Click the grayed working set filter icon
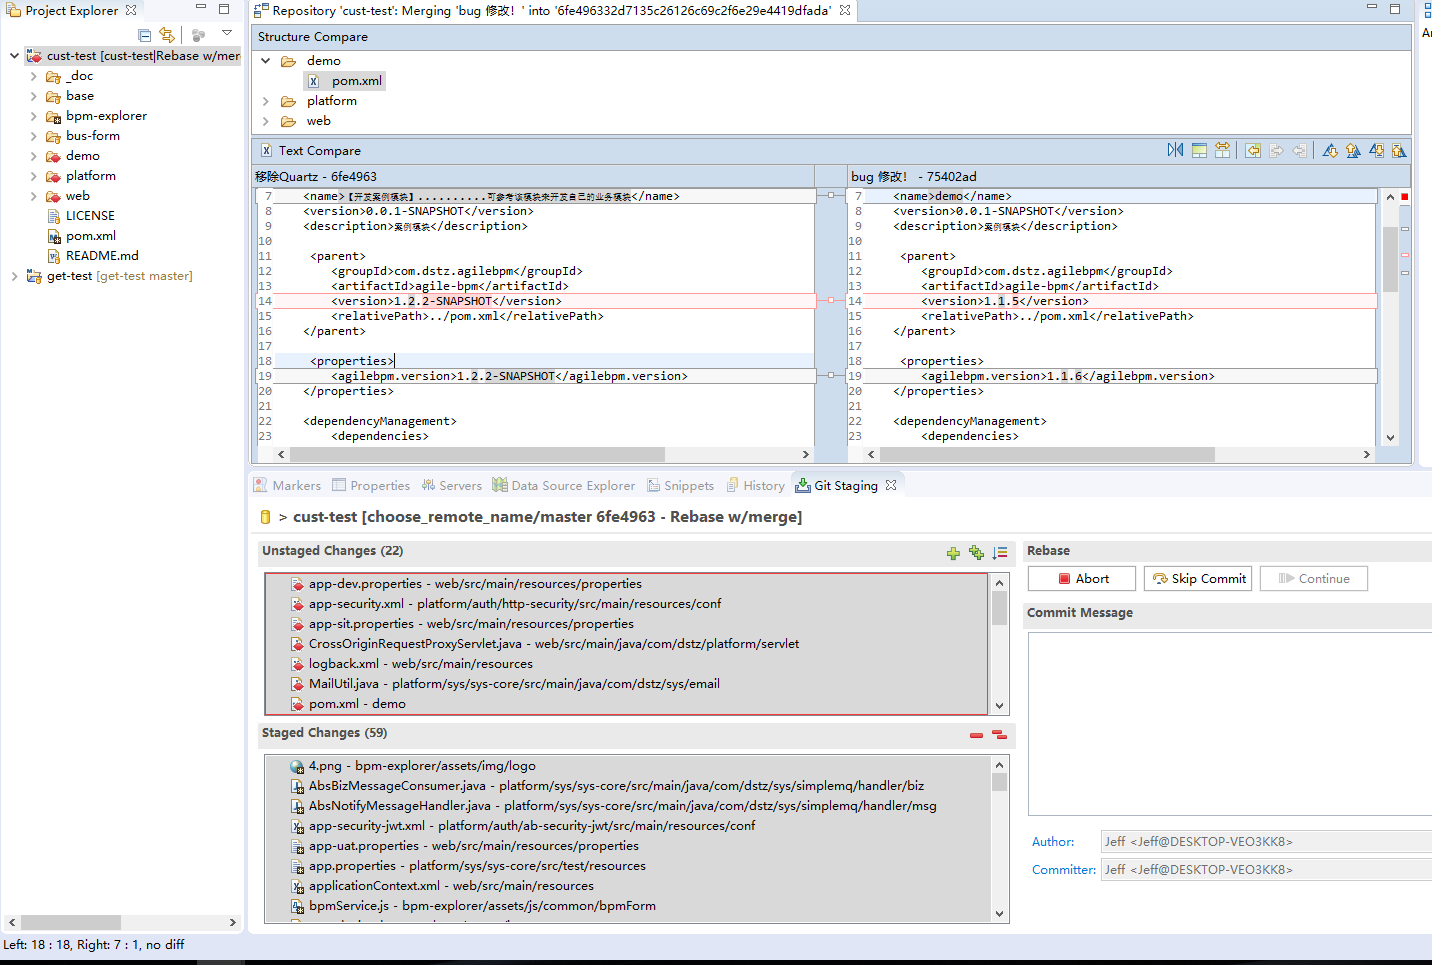This screenshot has width=1432, height=965. [198, 35]
